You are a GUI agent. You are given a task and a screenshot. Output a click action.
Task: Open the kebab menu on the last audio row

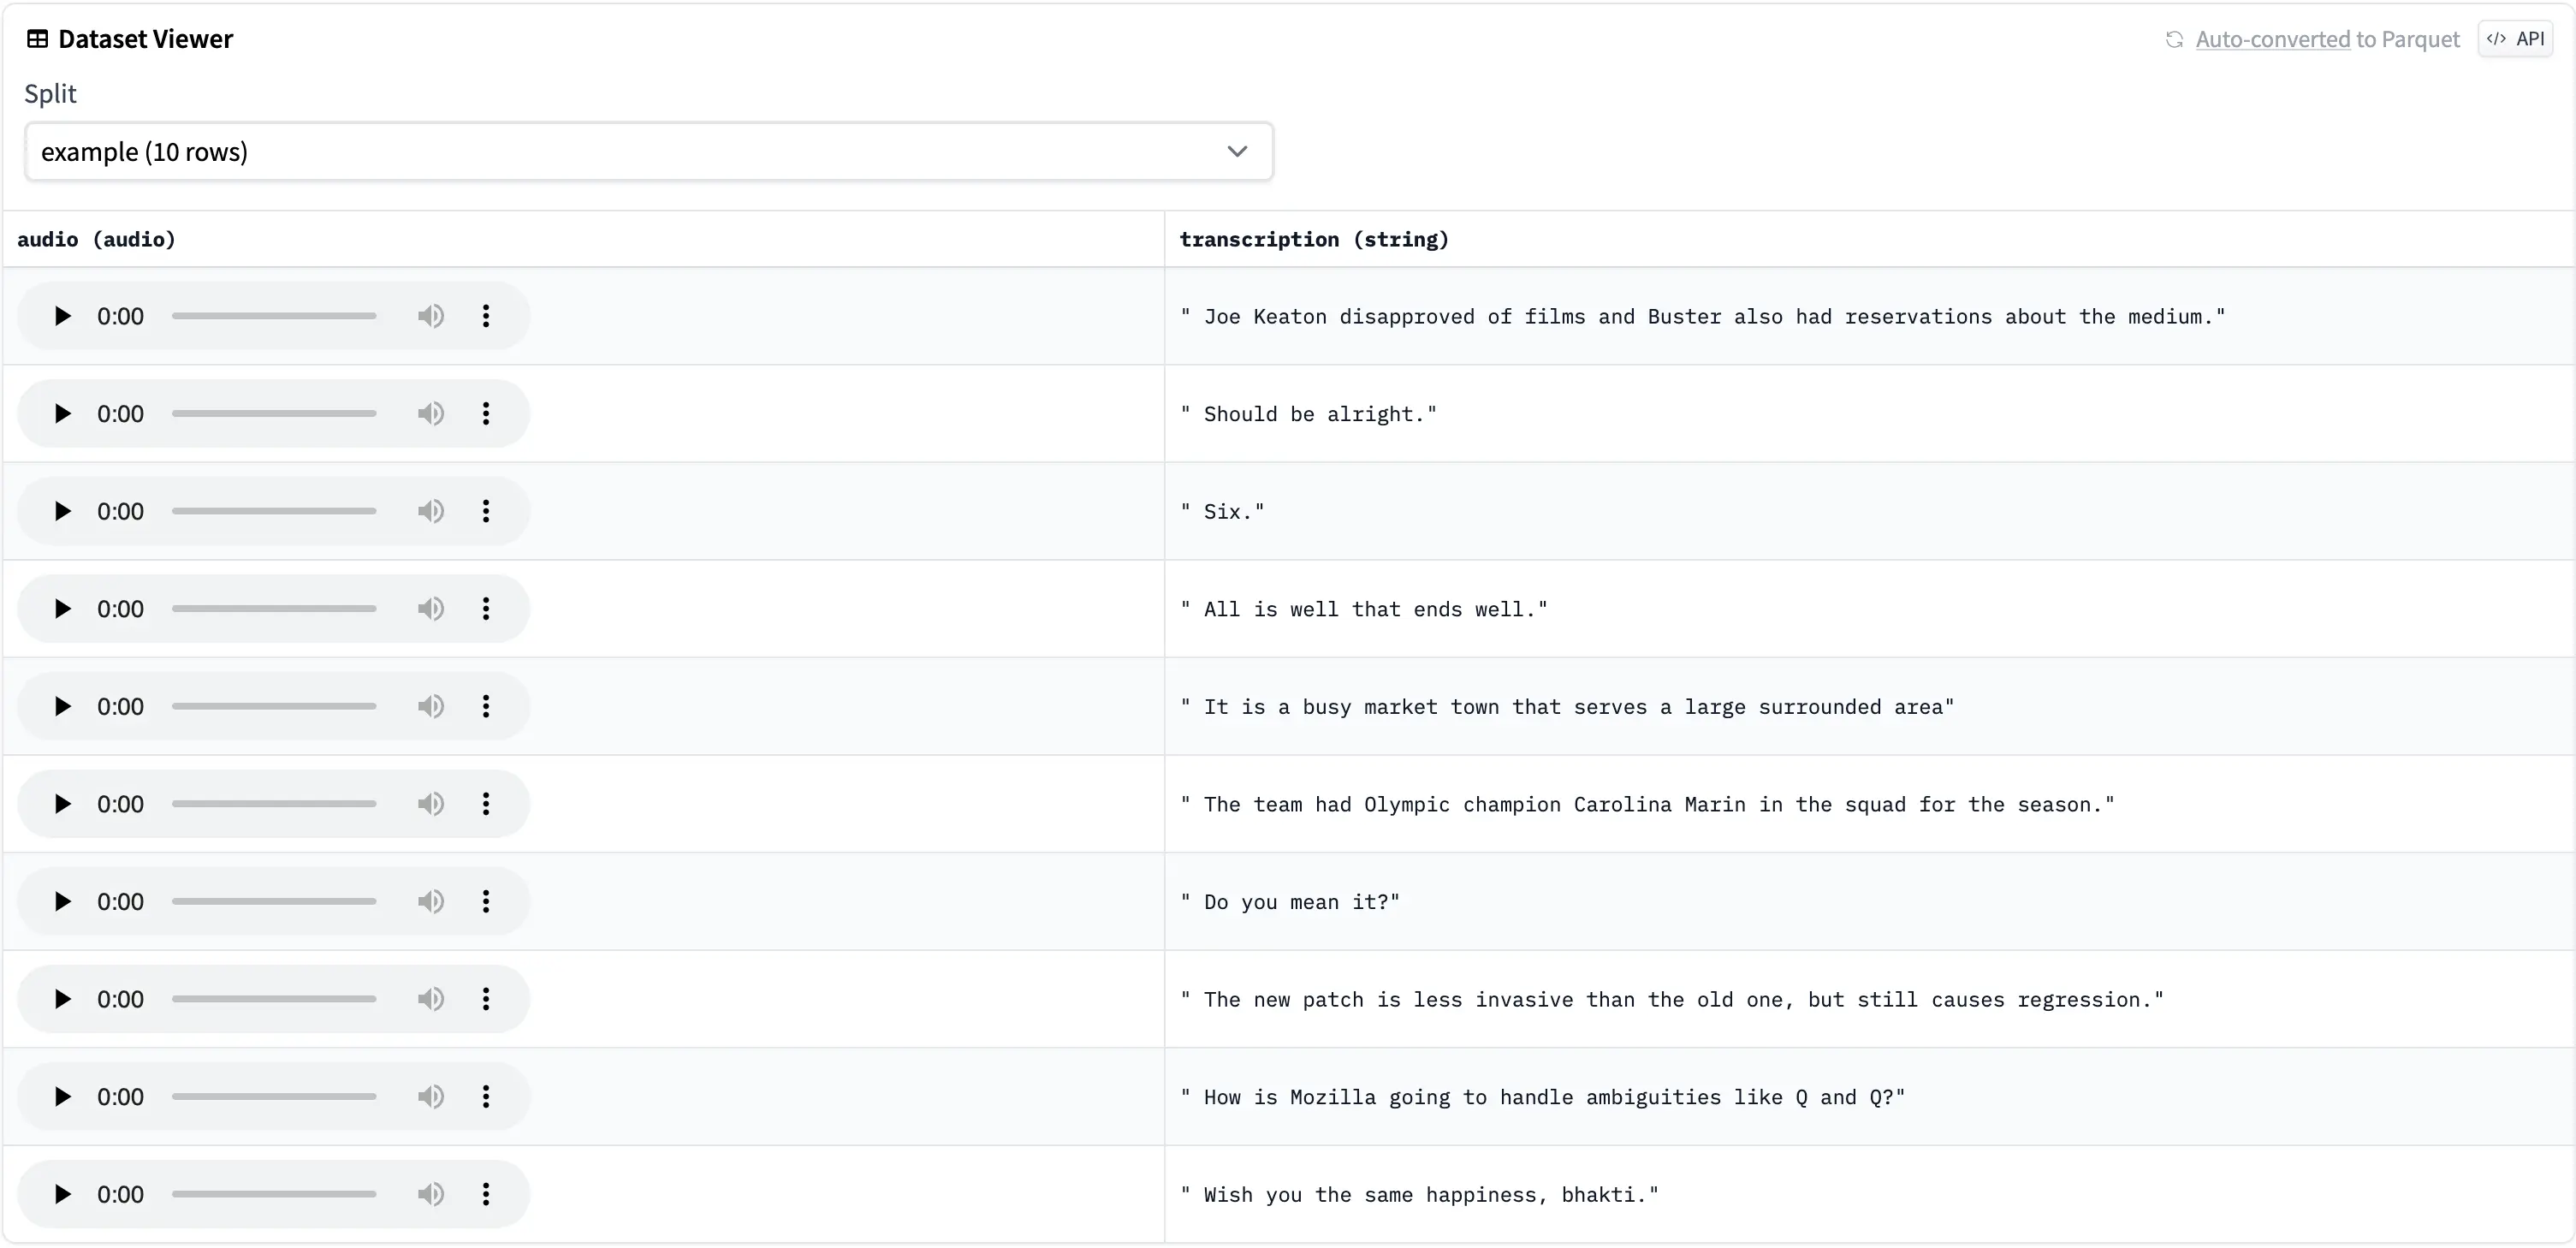(486, 1193)
